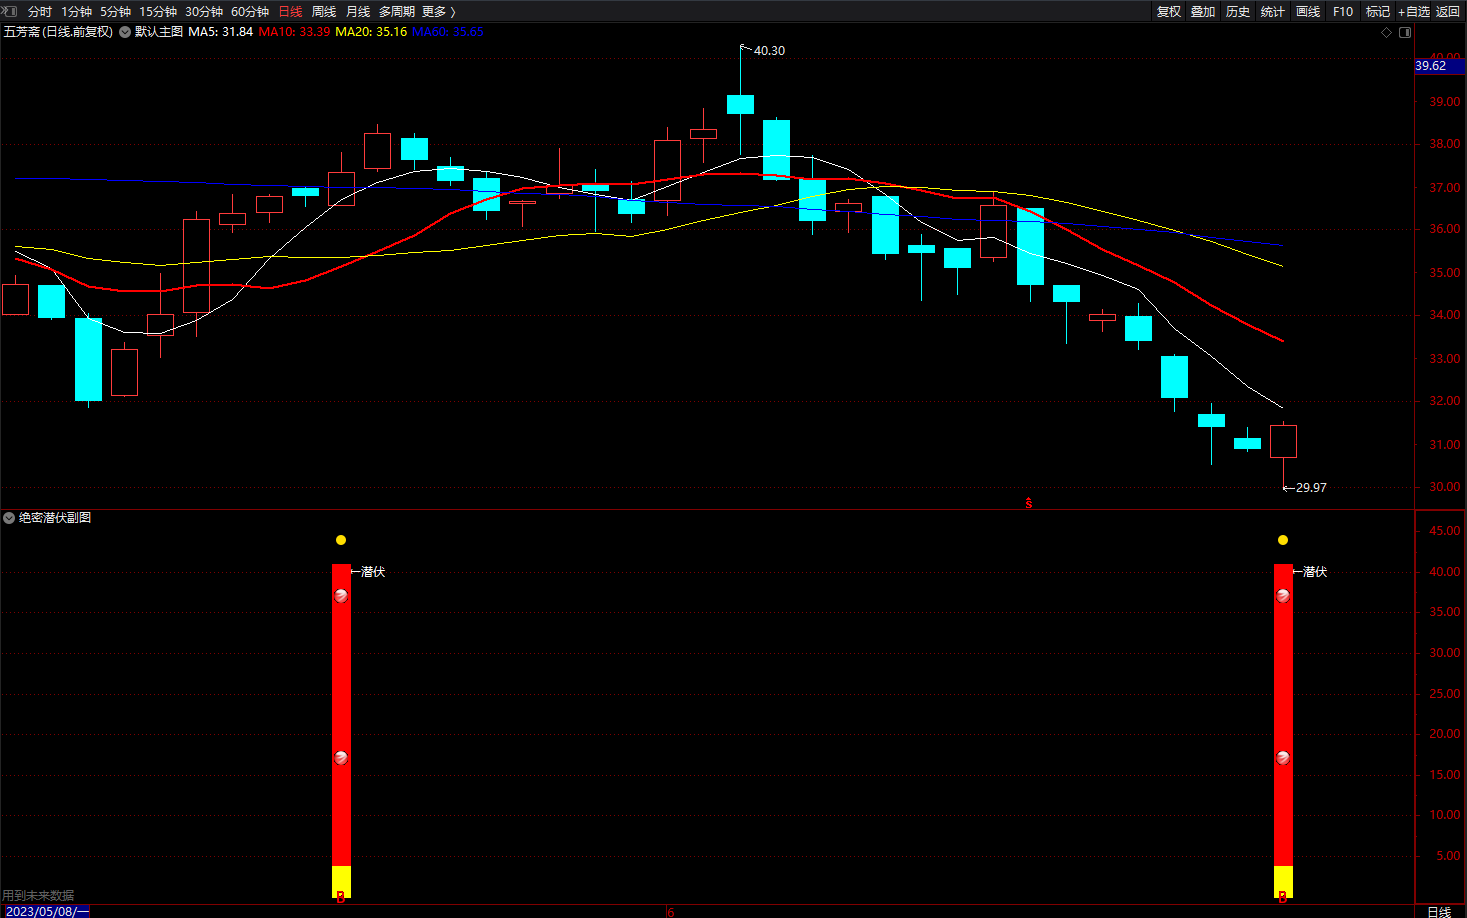Viewport: 1467px width, 918px height.
Task: Click the 日线 label at bottom-right
Action: (1439, 911)
